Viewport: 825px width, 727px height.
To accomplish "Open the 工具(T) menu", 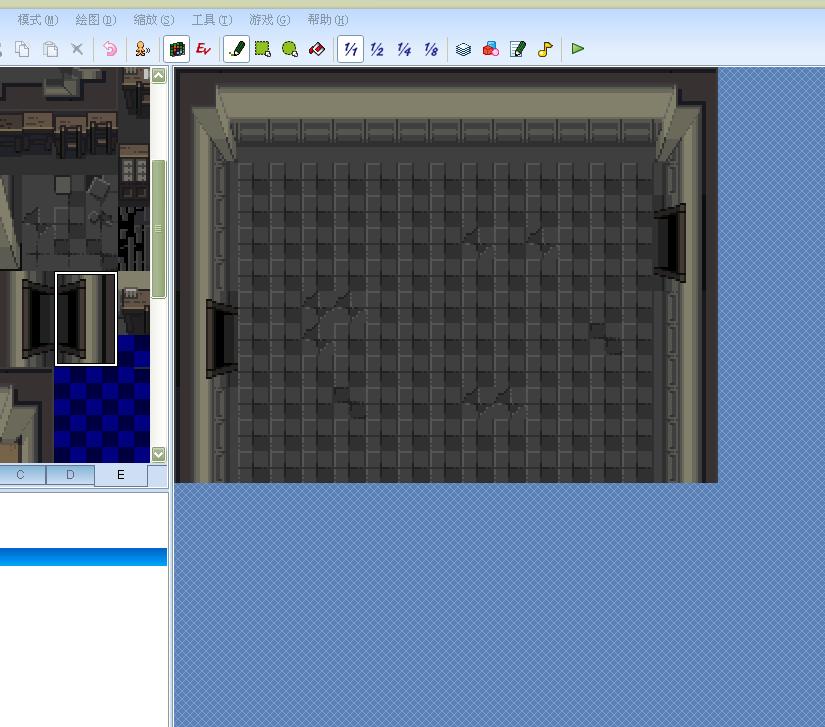I will coord(212,20).
